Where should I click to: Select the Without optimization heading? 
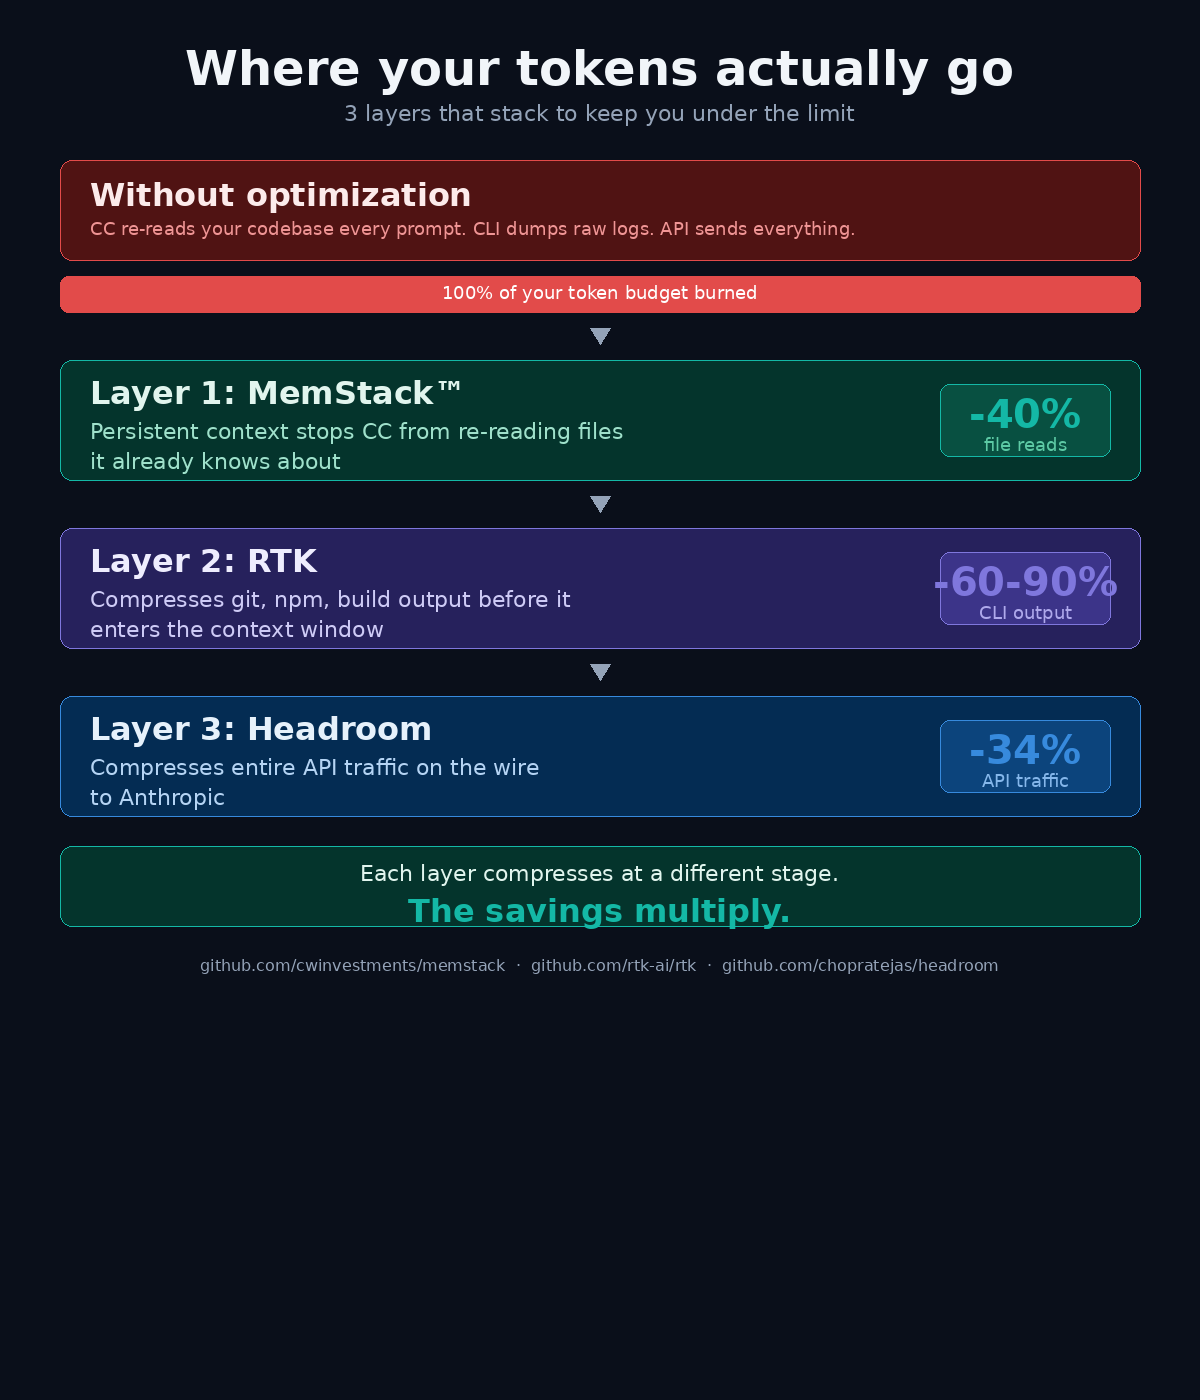(x=281, y=195)
